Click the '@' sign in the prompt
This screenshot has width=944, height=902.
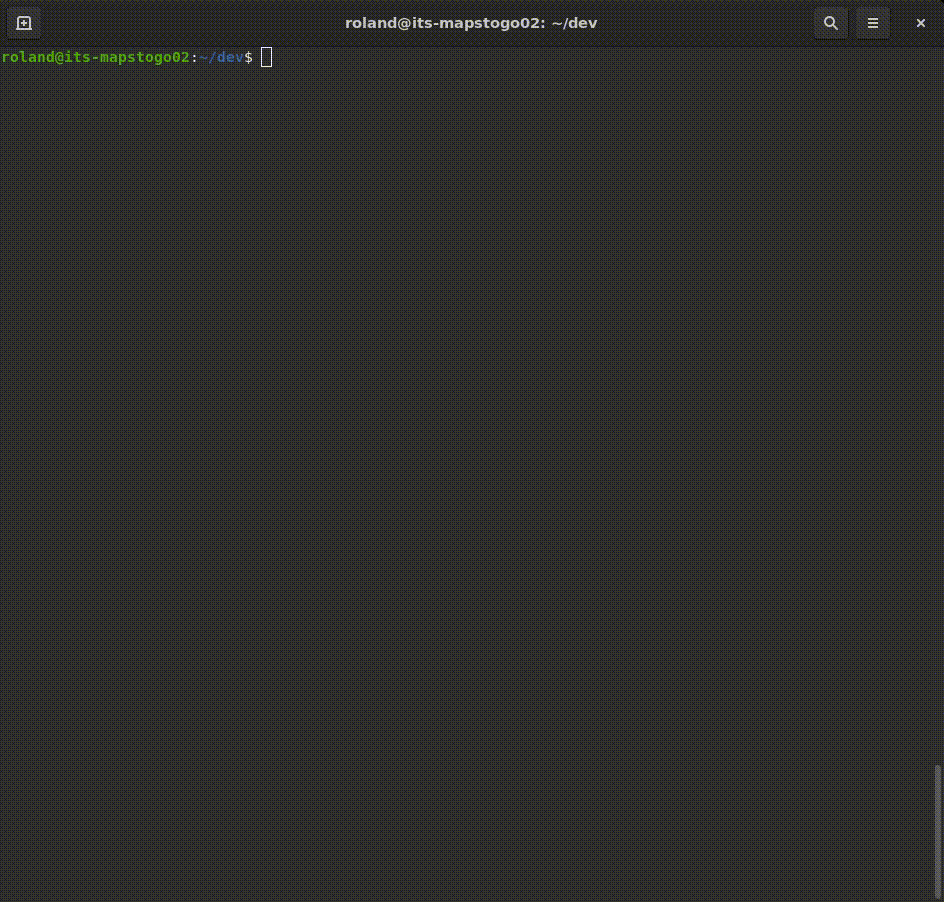[x=56, y=58]
